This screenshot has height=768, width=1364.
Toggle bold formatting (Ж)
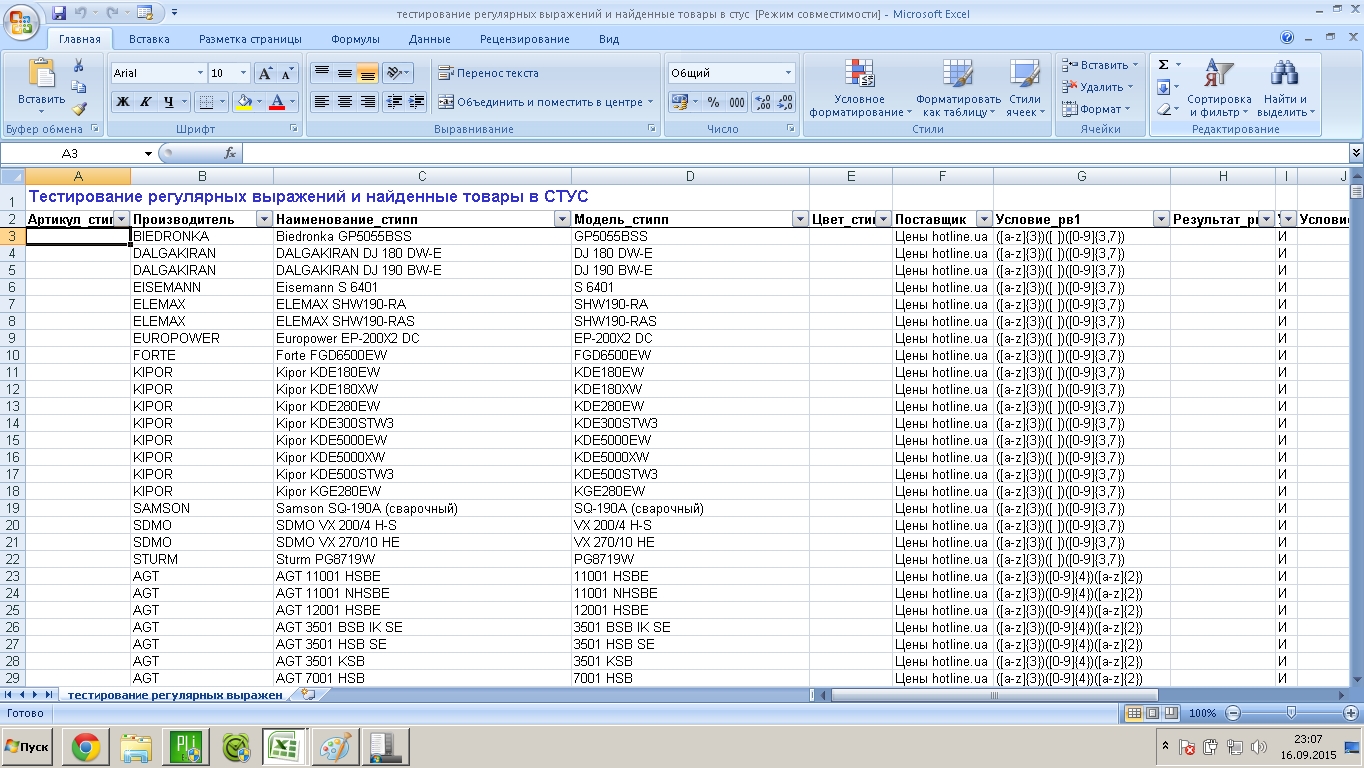[122, 102]
